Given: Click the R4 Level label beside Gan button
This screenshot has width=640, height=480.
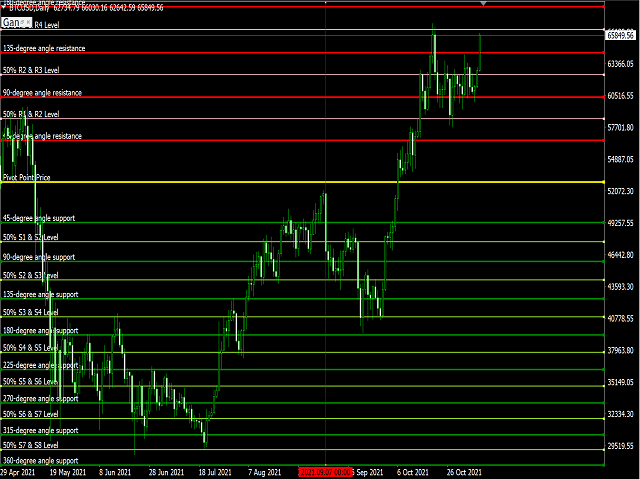Looking at the screenshot, I should point(47,23).
